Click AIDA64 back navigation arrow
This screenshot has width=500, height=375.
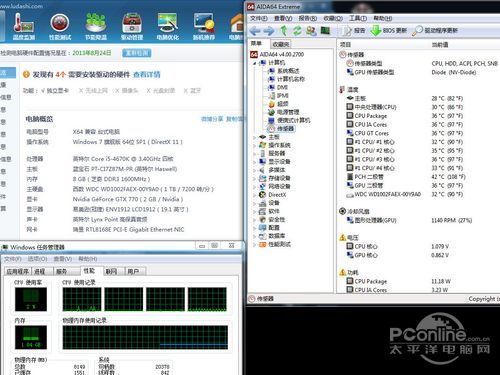coord(255,31)
